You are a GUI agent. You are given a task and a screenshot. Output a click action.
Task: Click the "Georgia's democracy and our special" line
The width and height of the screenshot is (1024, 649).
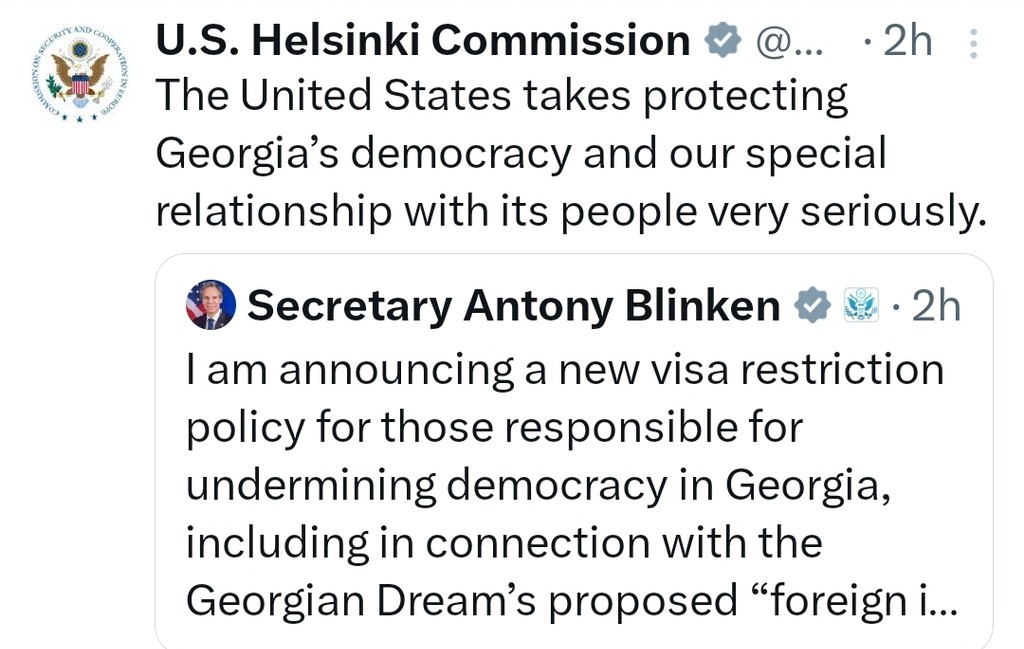click(x=521, y=154)
